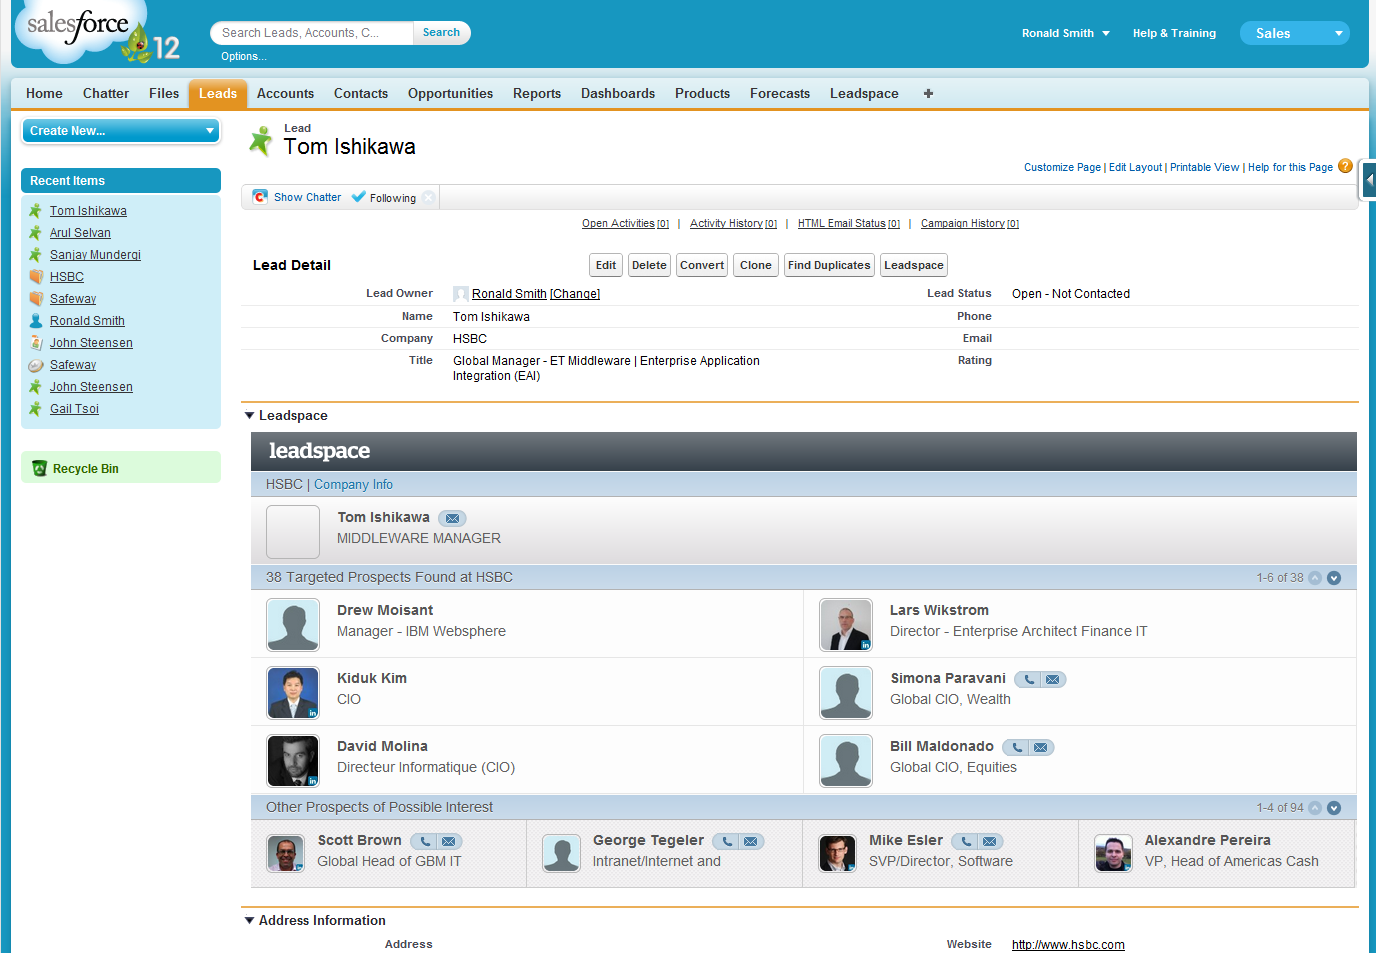
Task: Click the email icon for Simona Paravani
Action: (x=1053, y=680)
